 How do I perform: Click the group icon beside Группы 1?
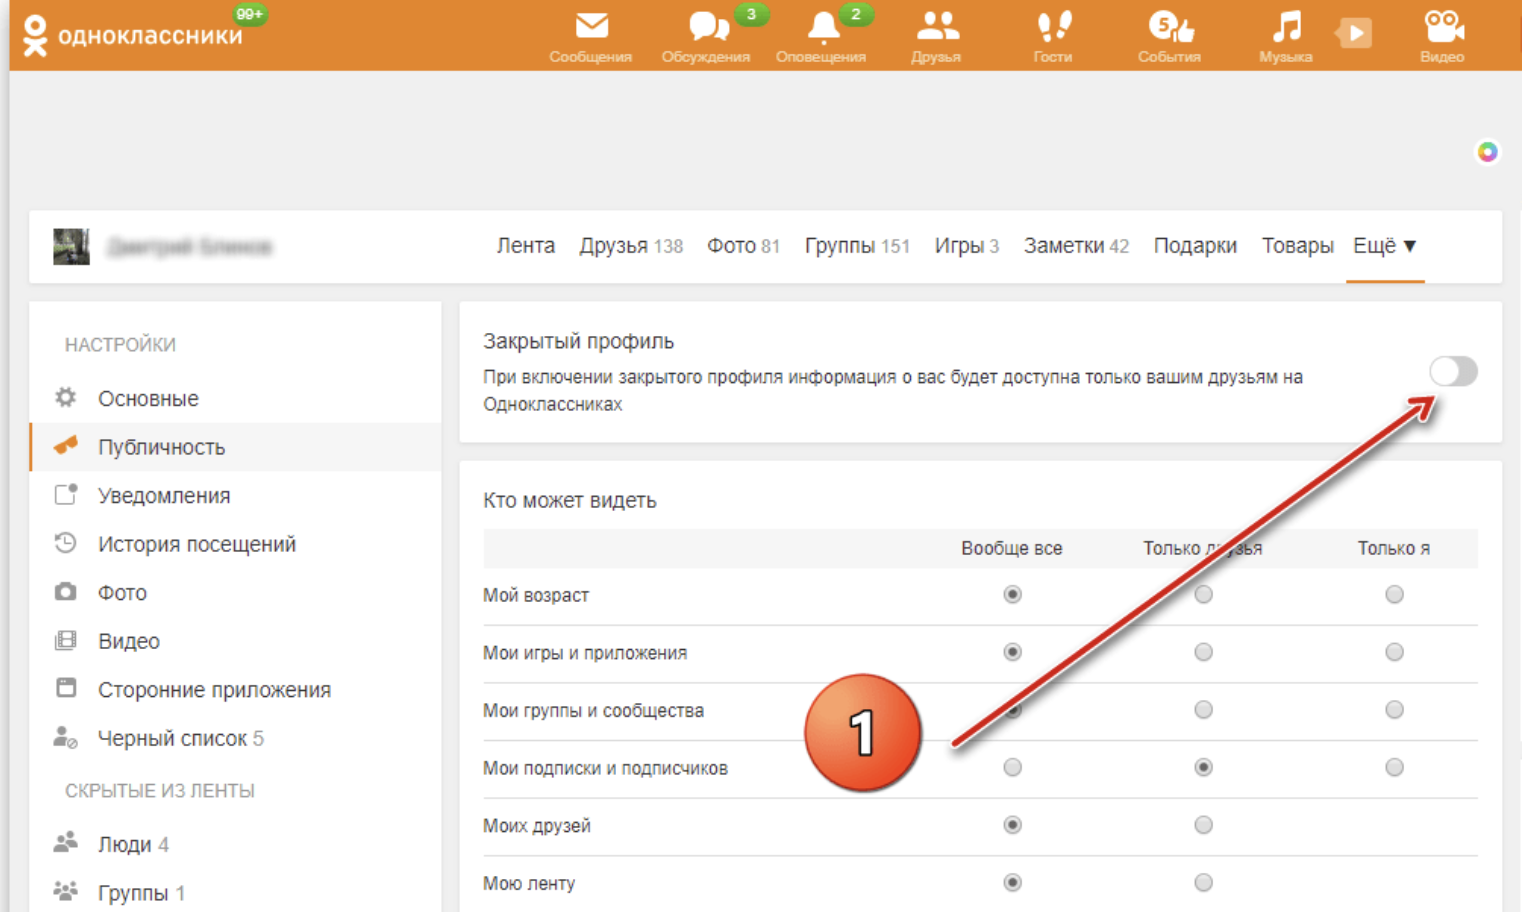66,890
